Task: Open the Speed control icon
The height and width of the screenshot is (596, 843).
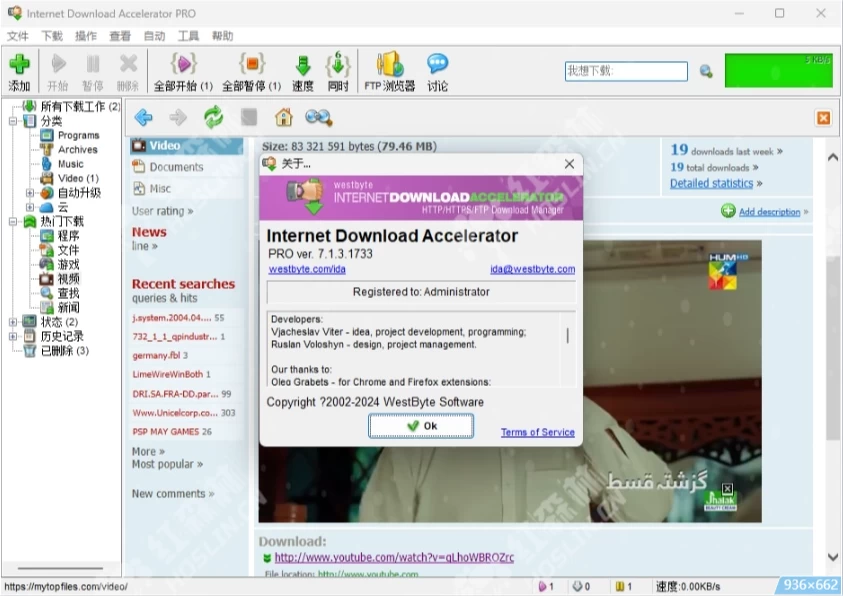Action: [x=303, y=66]
